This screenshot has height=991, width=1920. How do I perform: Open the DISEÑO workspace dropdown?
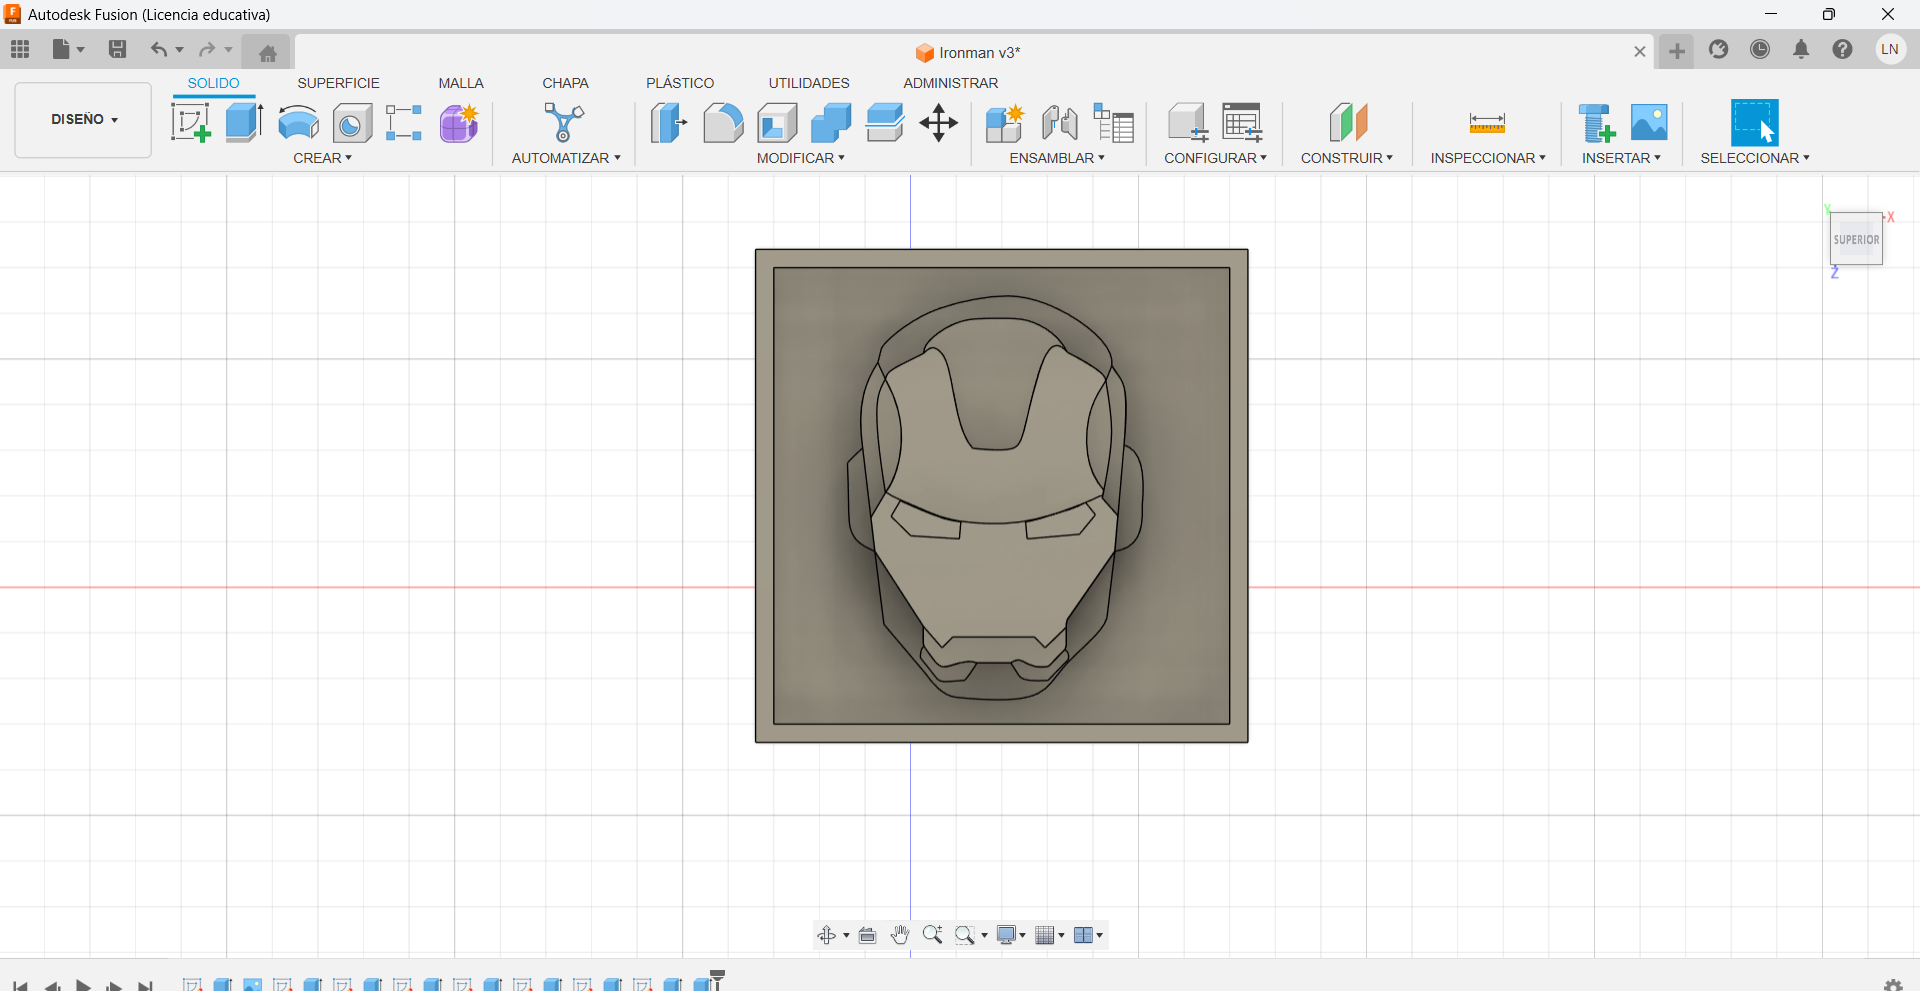84,119
